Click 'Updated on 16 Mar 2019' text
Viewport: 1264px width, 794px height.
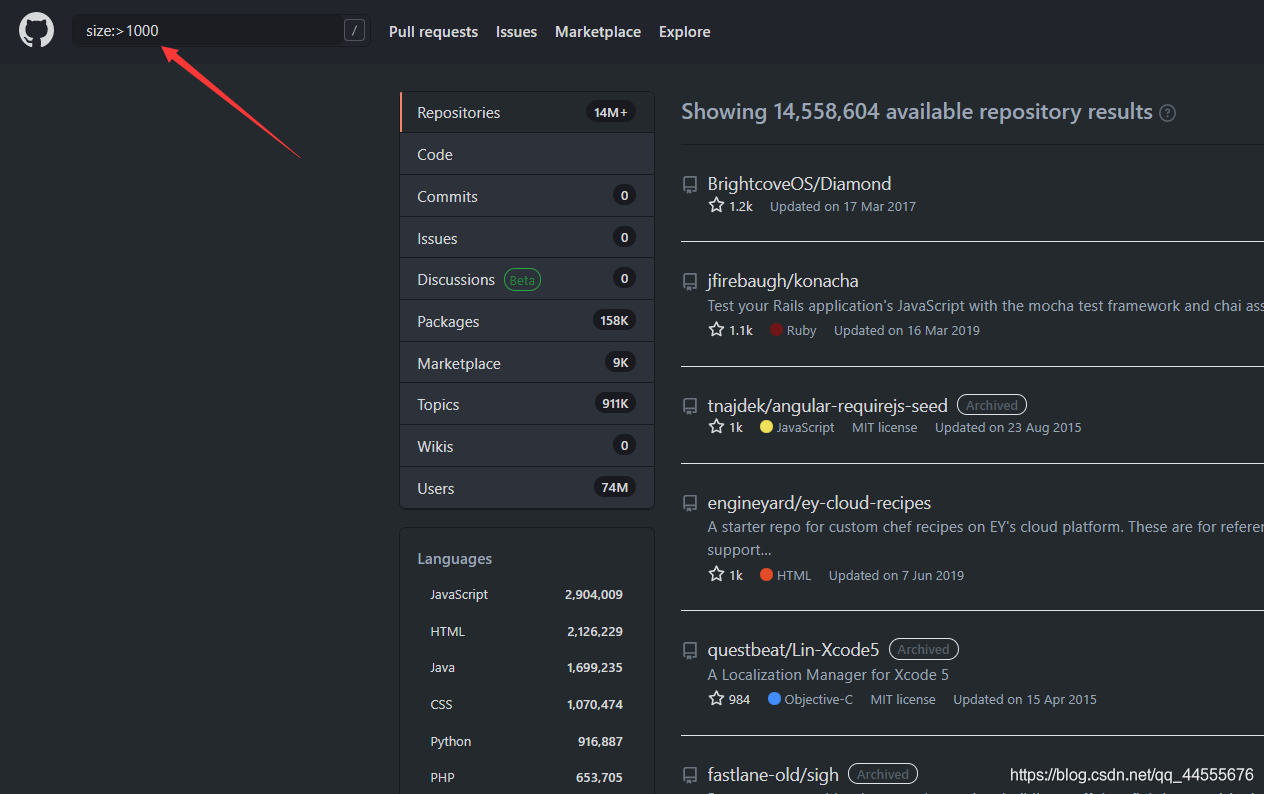click(x=907, y=330)
